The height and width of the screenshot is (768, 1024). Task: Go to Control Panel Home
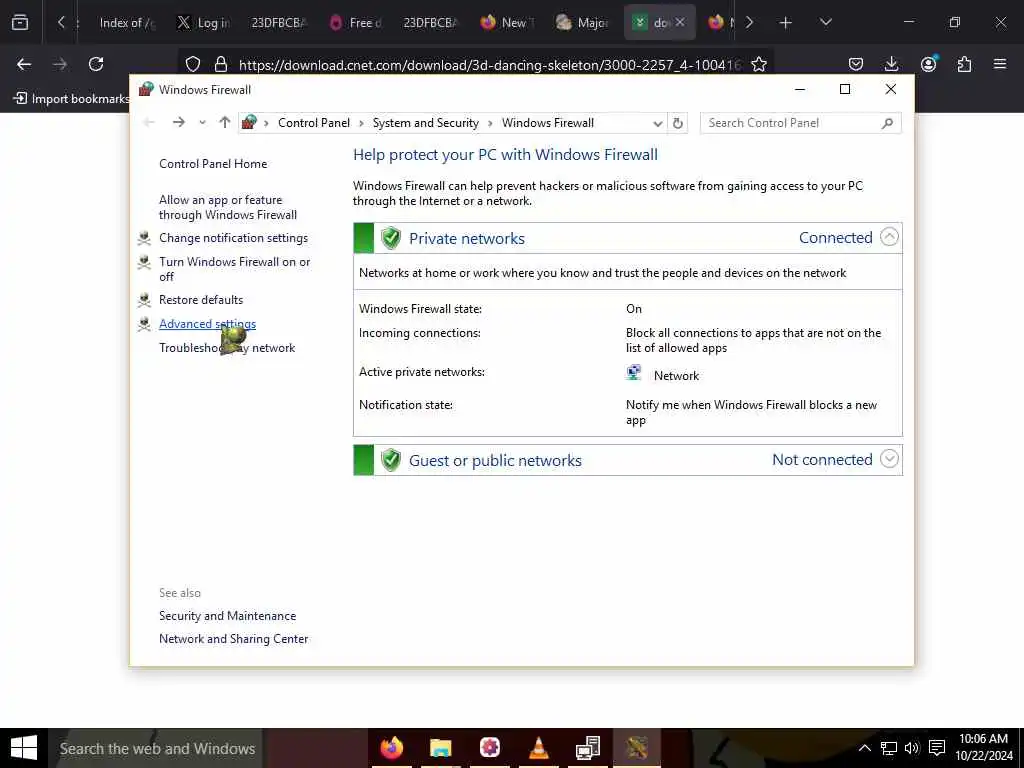[213, 164]
